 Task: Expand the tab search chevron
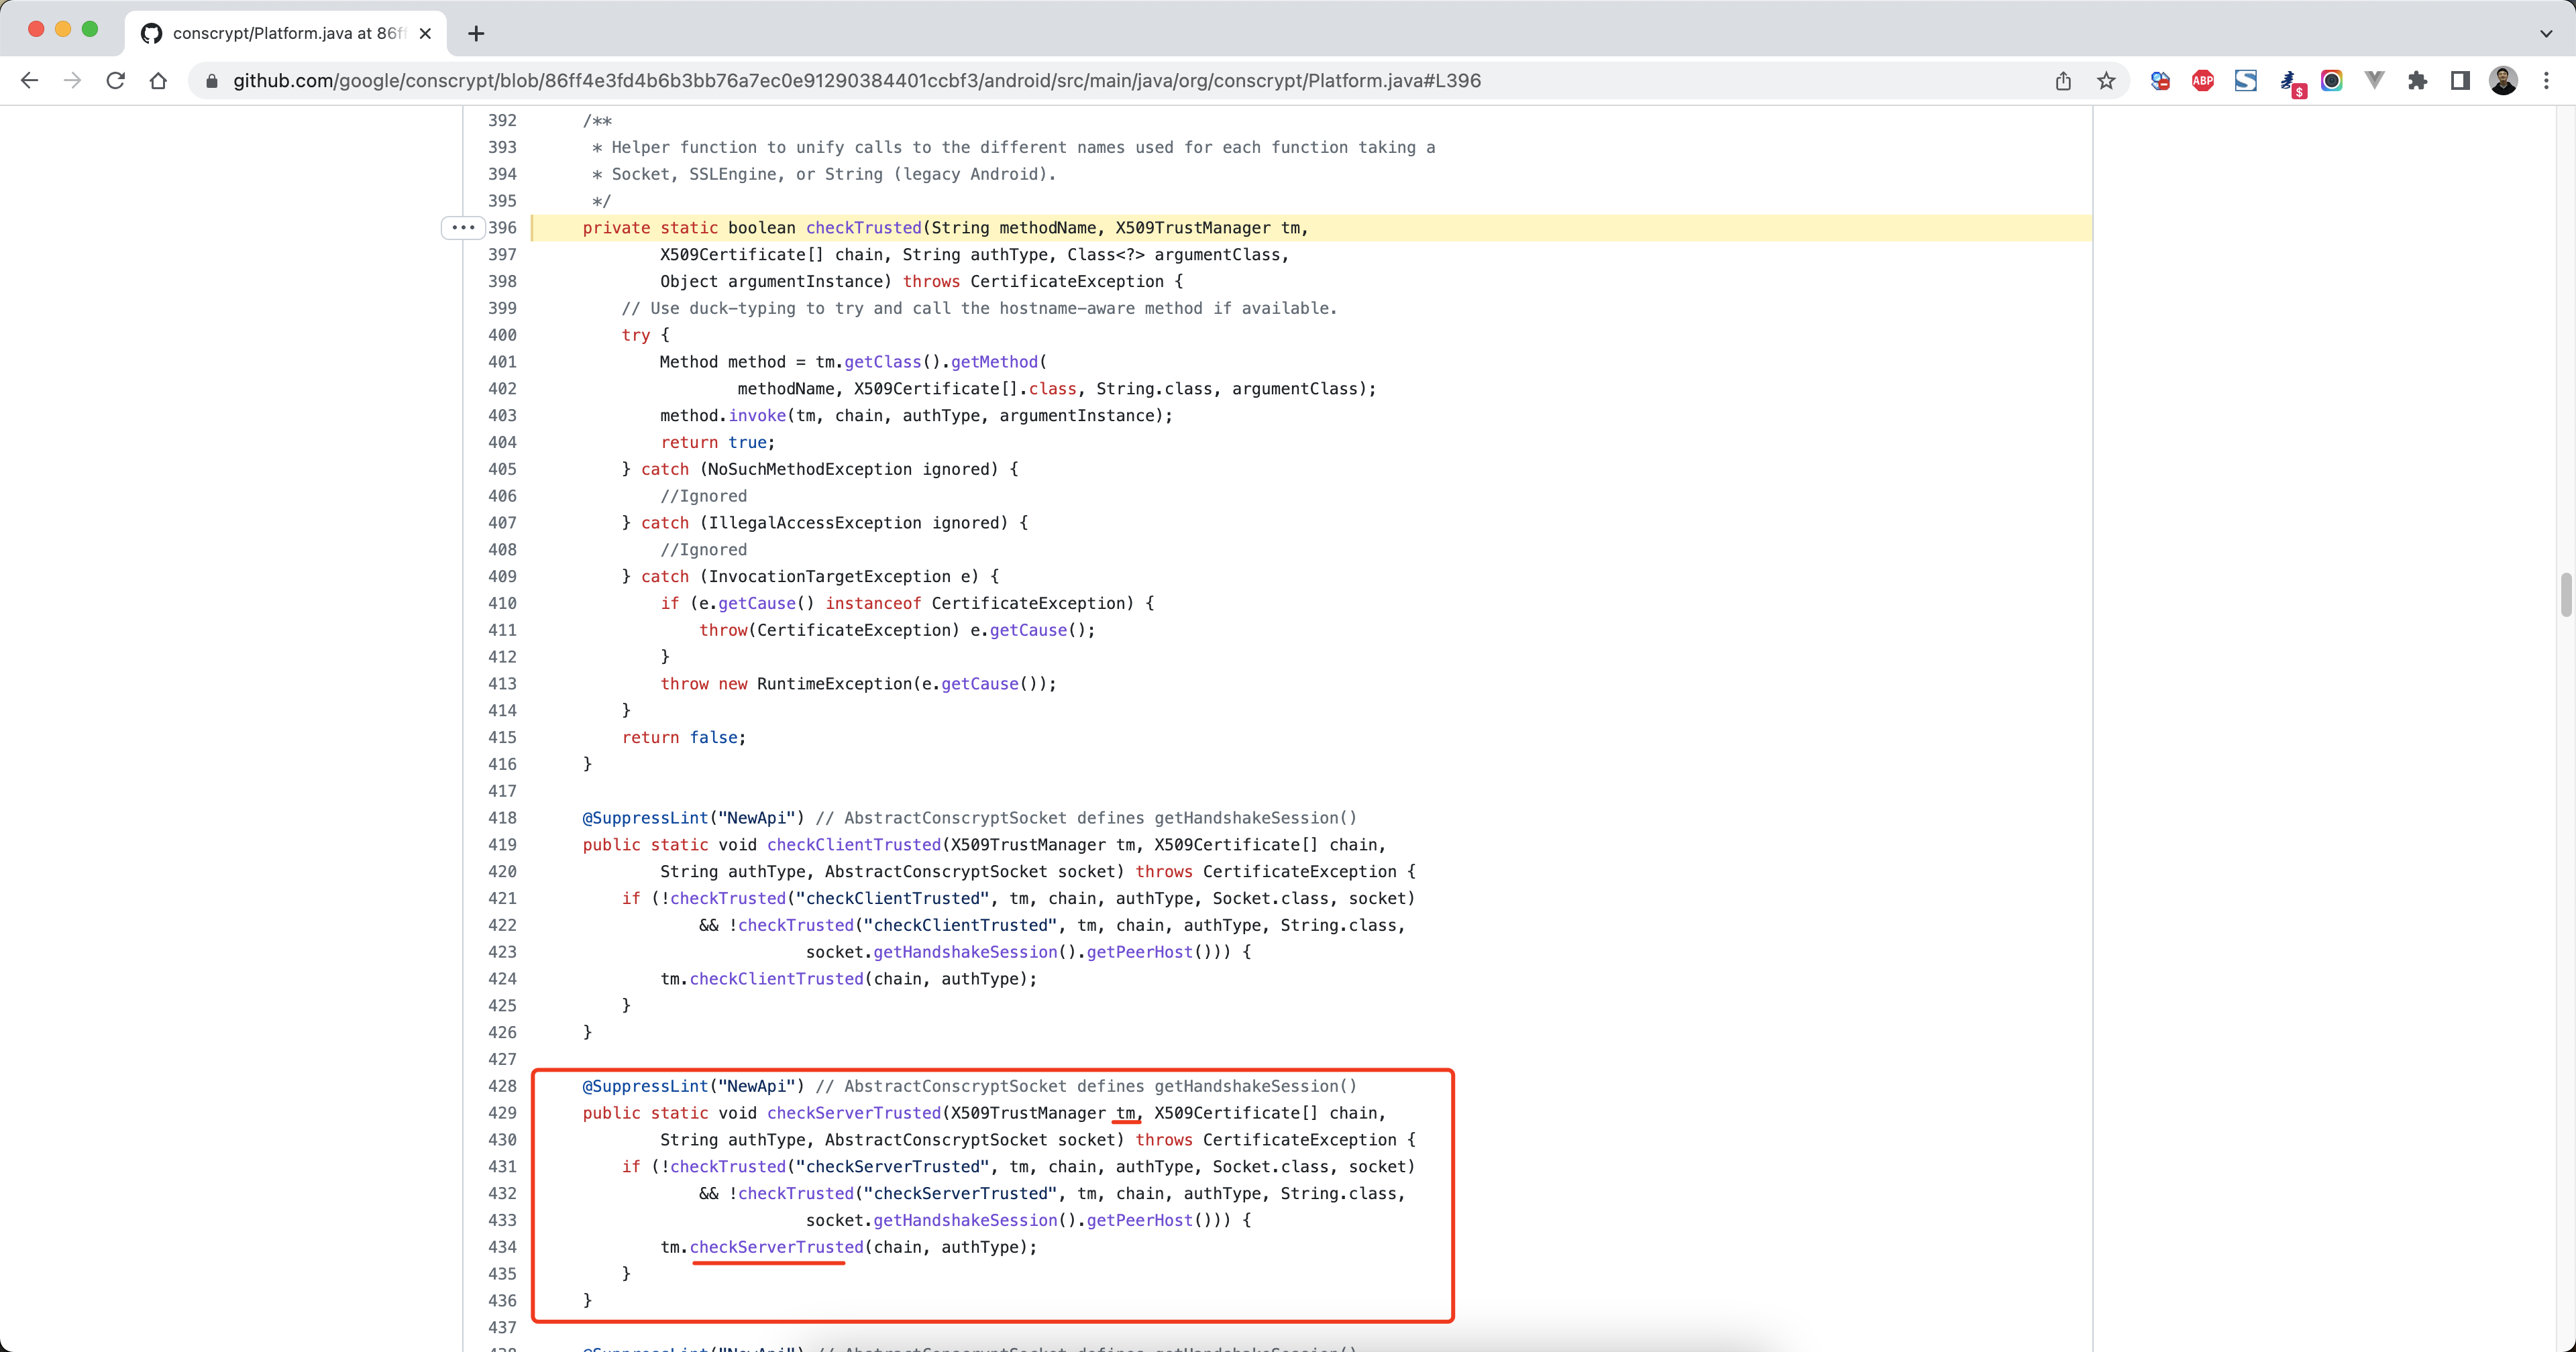2545,33
